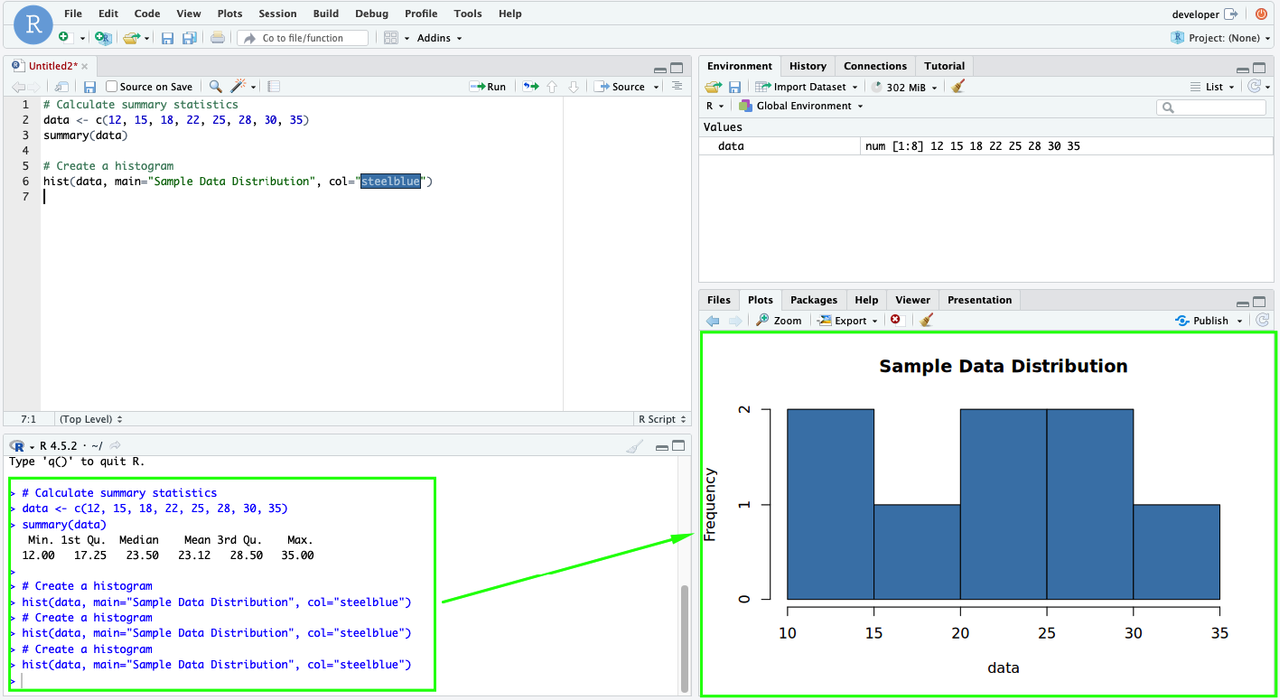Click the Publish button
The image size is (1280, 700).
[1208, 319]
